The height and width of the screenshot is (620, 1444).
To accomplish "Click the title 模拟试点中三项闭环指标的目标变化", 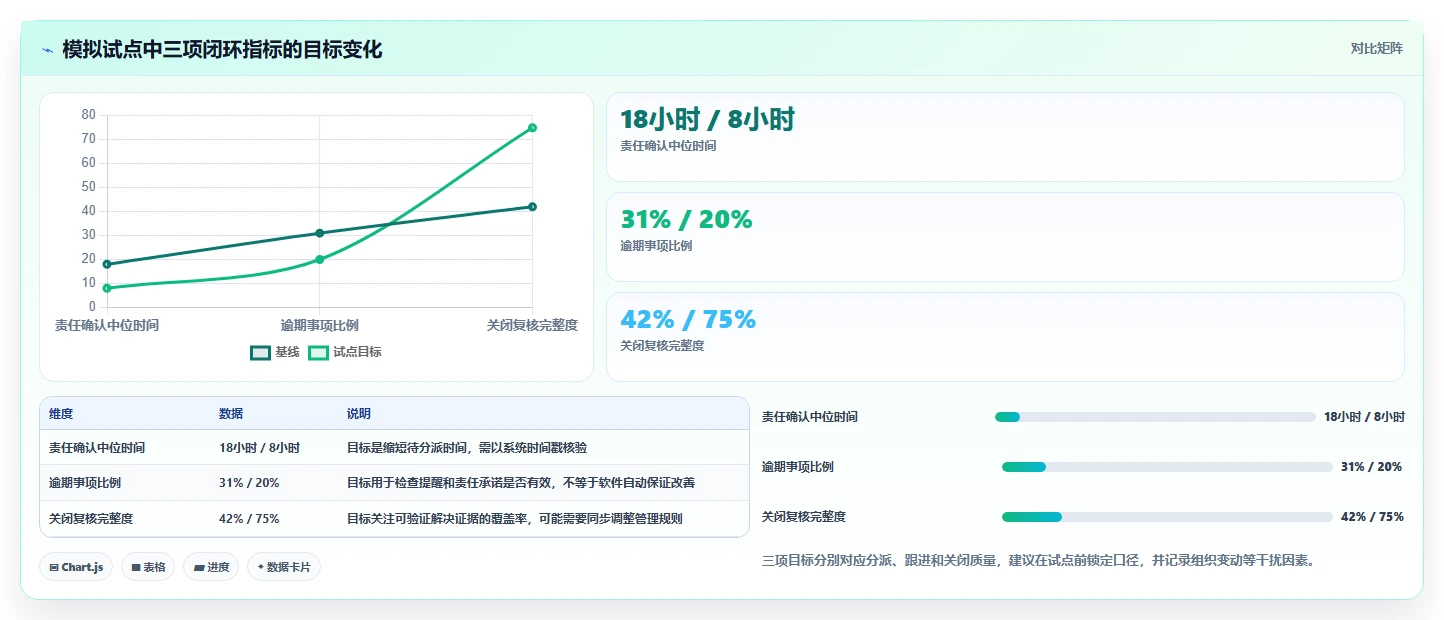I will 222,49.
